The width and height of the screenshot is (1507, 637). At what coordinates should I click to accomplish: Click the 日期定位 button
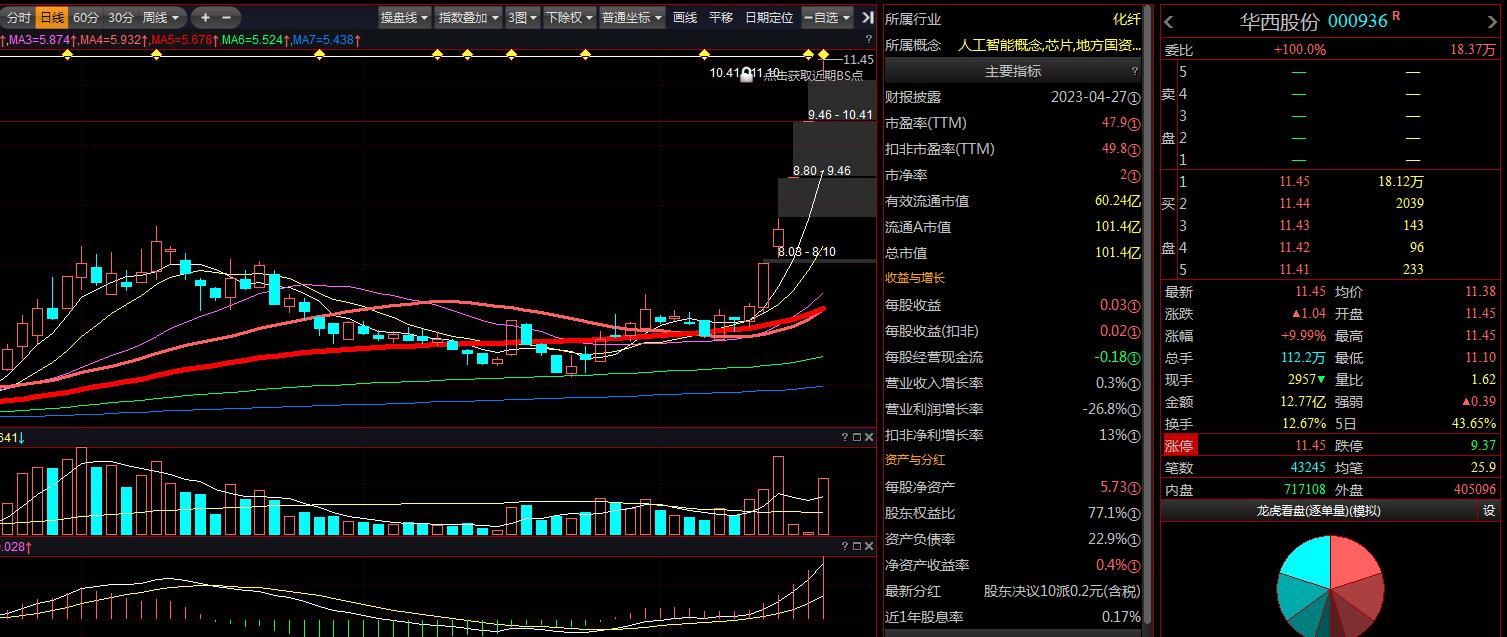(769, 18)
